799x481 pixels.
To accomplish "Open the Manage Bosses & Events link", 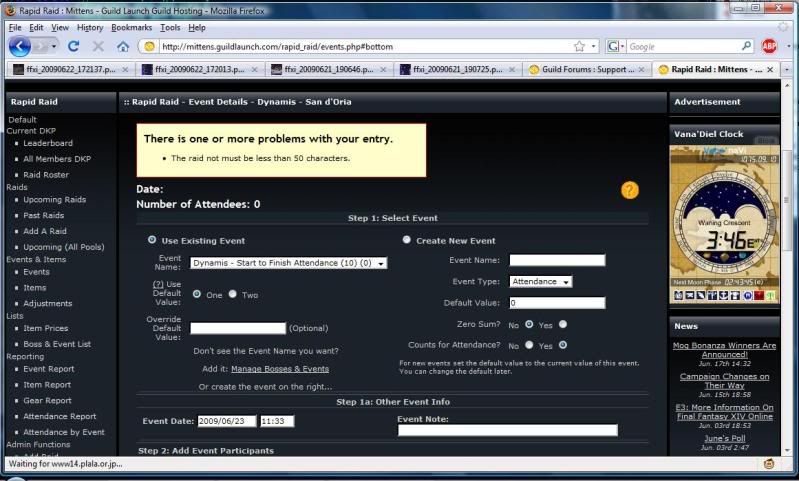I will [280, 369].
